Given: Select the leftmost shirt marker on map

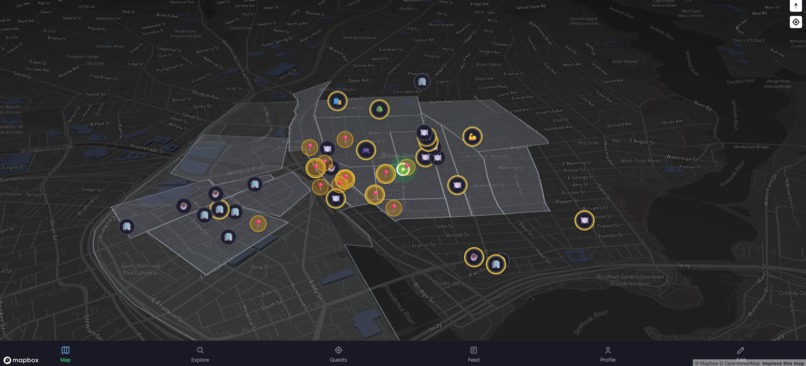Looking at the screenshot, I should point(126,226).
